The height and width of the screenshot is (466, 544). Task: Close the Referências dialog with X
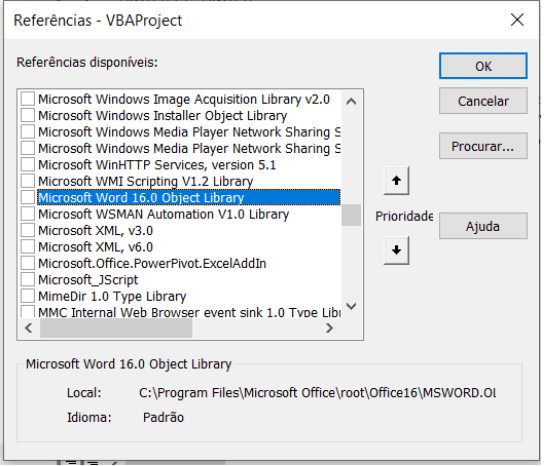[x=517, y=20]
